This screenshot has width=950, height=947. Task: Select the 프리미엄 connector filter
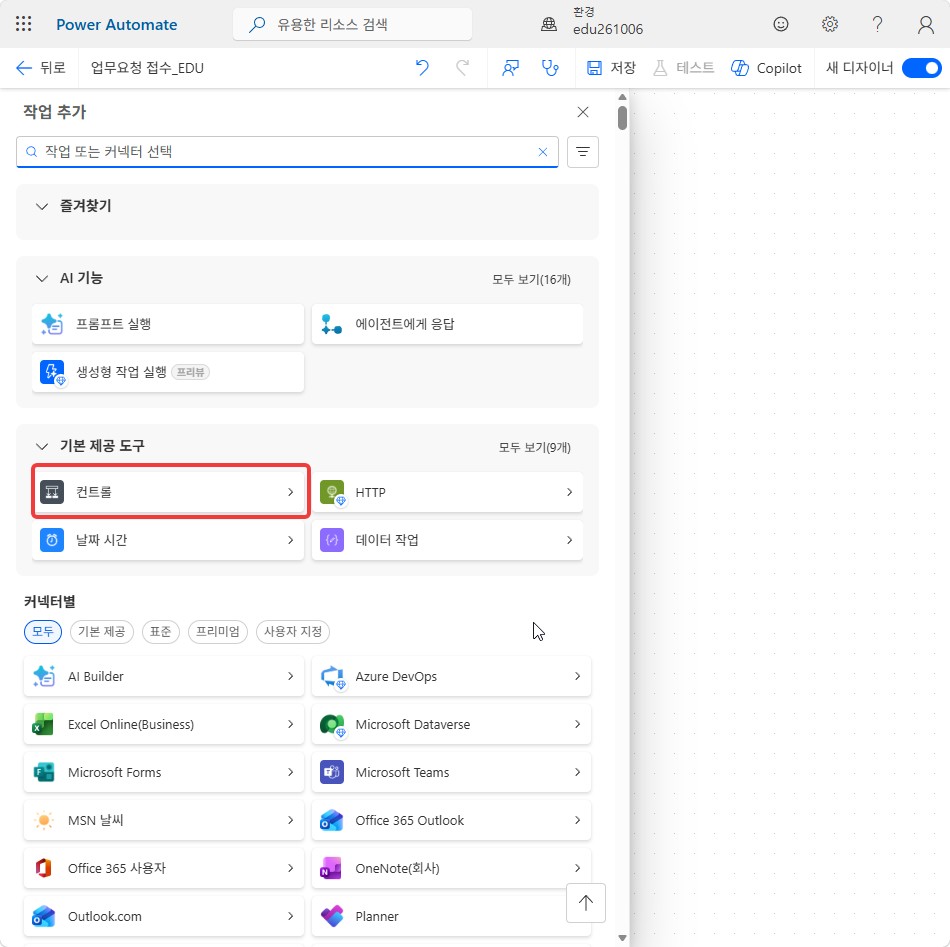pyautogui.click(x=218, y=632)
